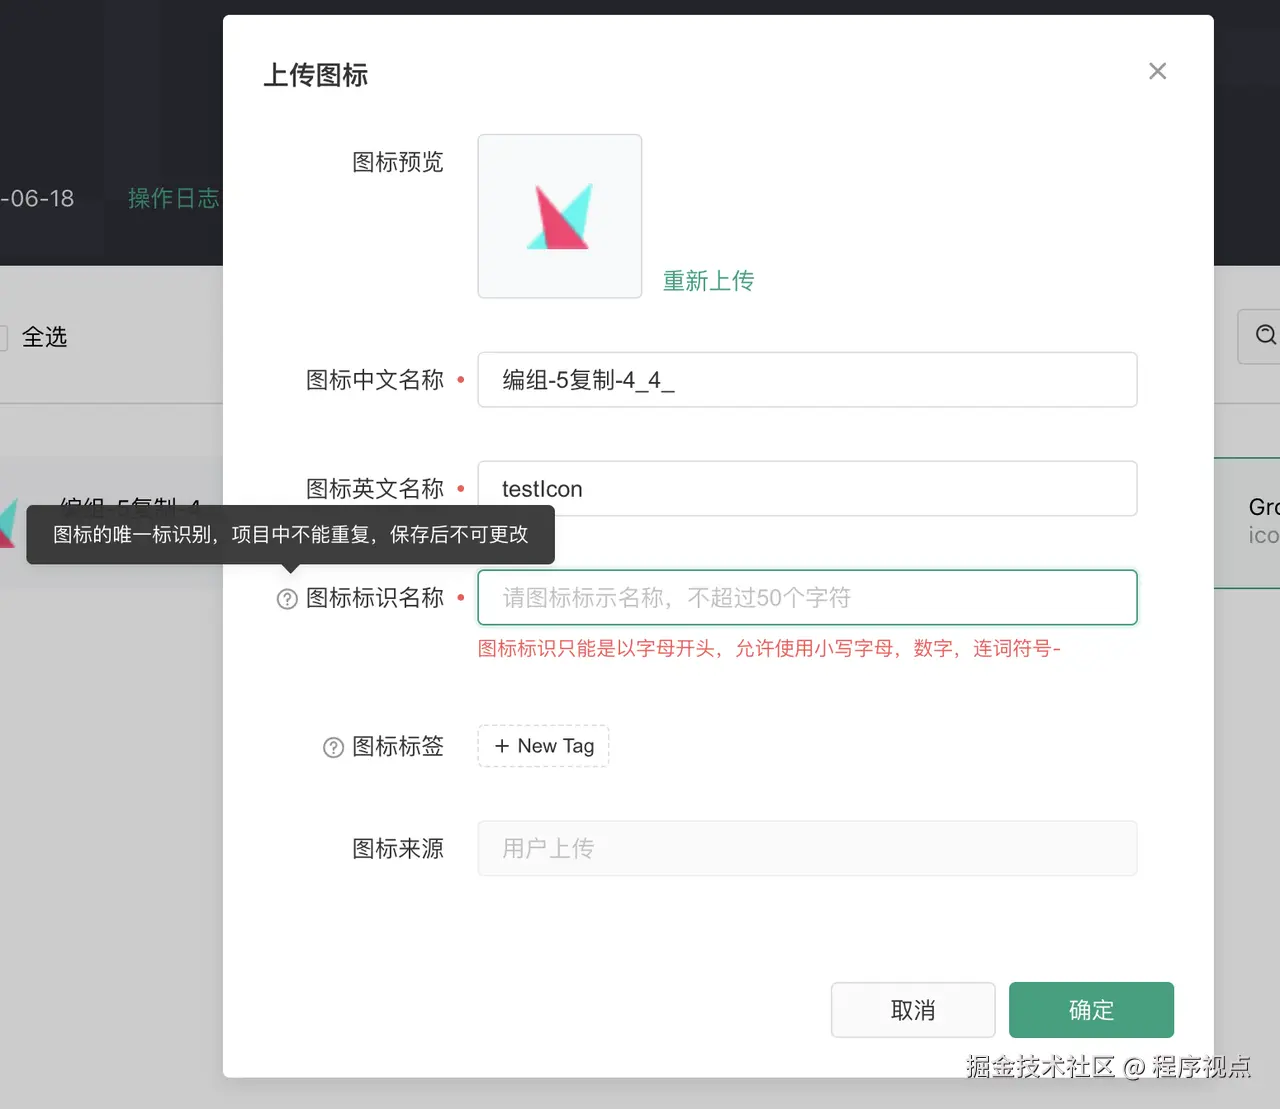Click help icon beside 图标标签
The width and height of the screenshot is (1280, 1109).
point(333,748)
